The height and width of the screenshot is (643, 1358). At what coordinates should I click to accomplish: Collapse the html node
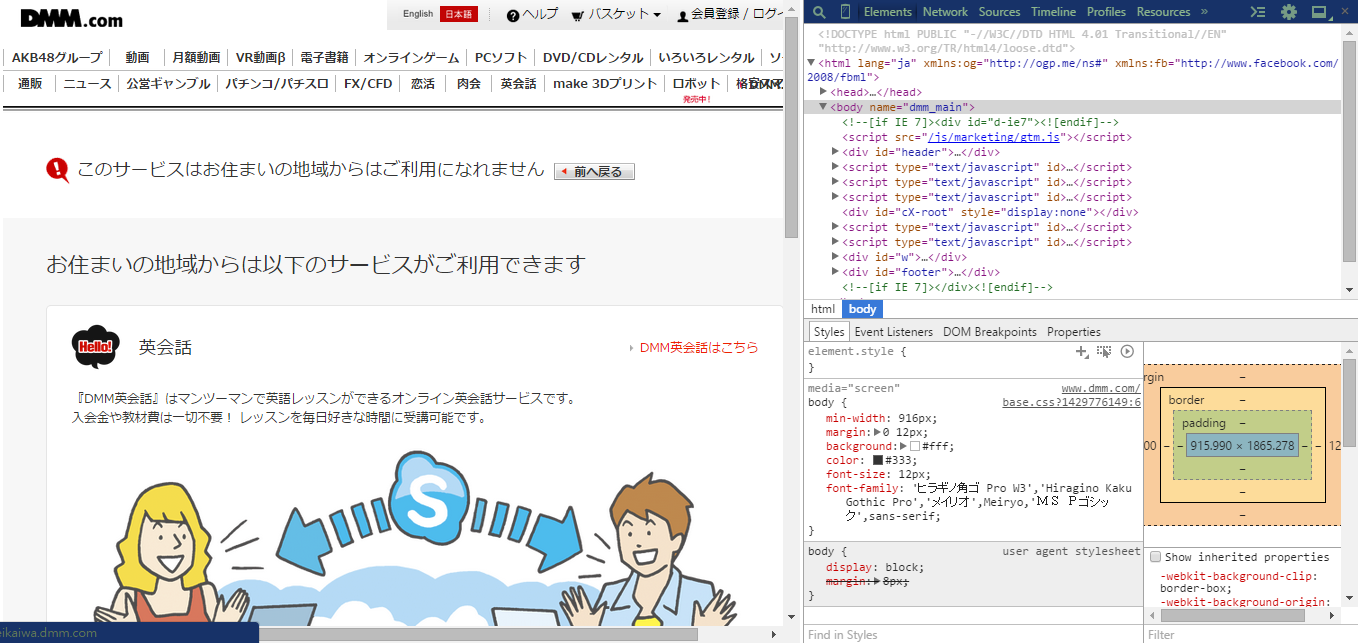pos(811,63)
